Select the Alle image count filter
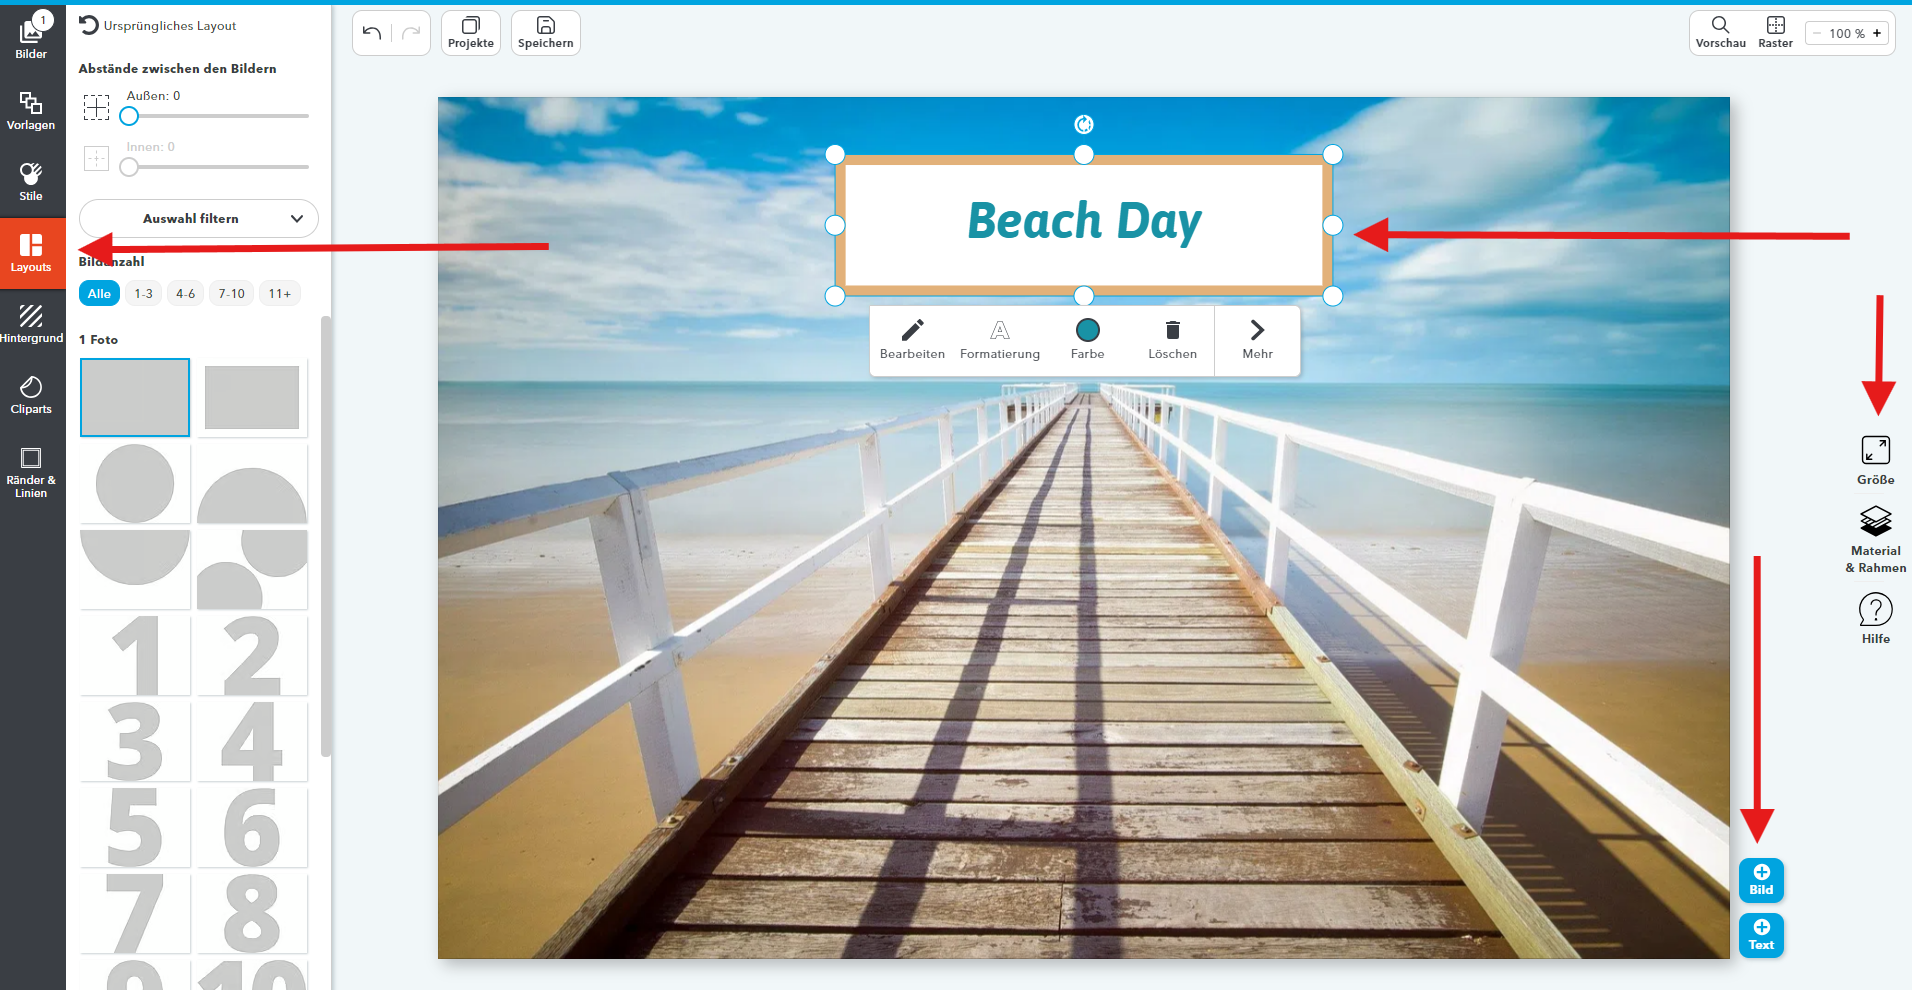 point(99,294)
